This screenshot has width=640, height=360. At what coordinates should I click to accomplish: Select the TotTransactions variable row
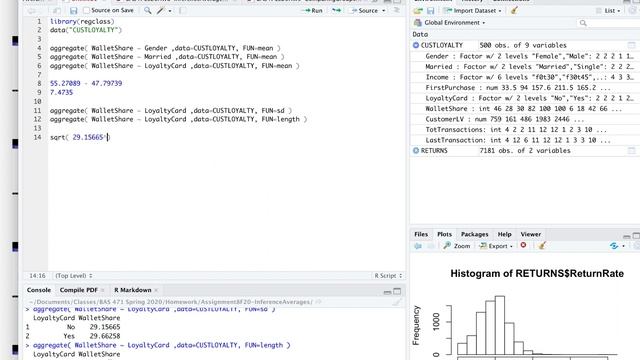point(524,130)
